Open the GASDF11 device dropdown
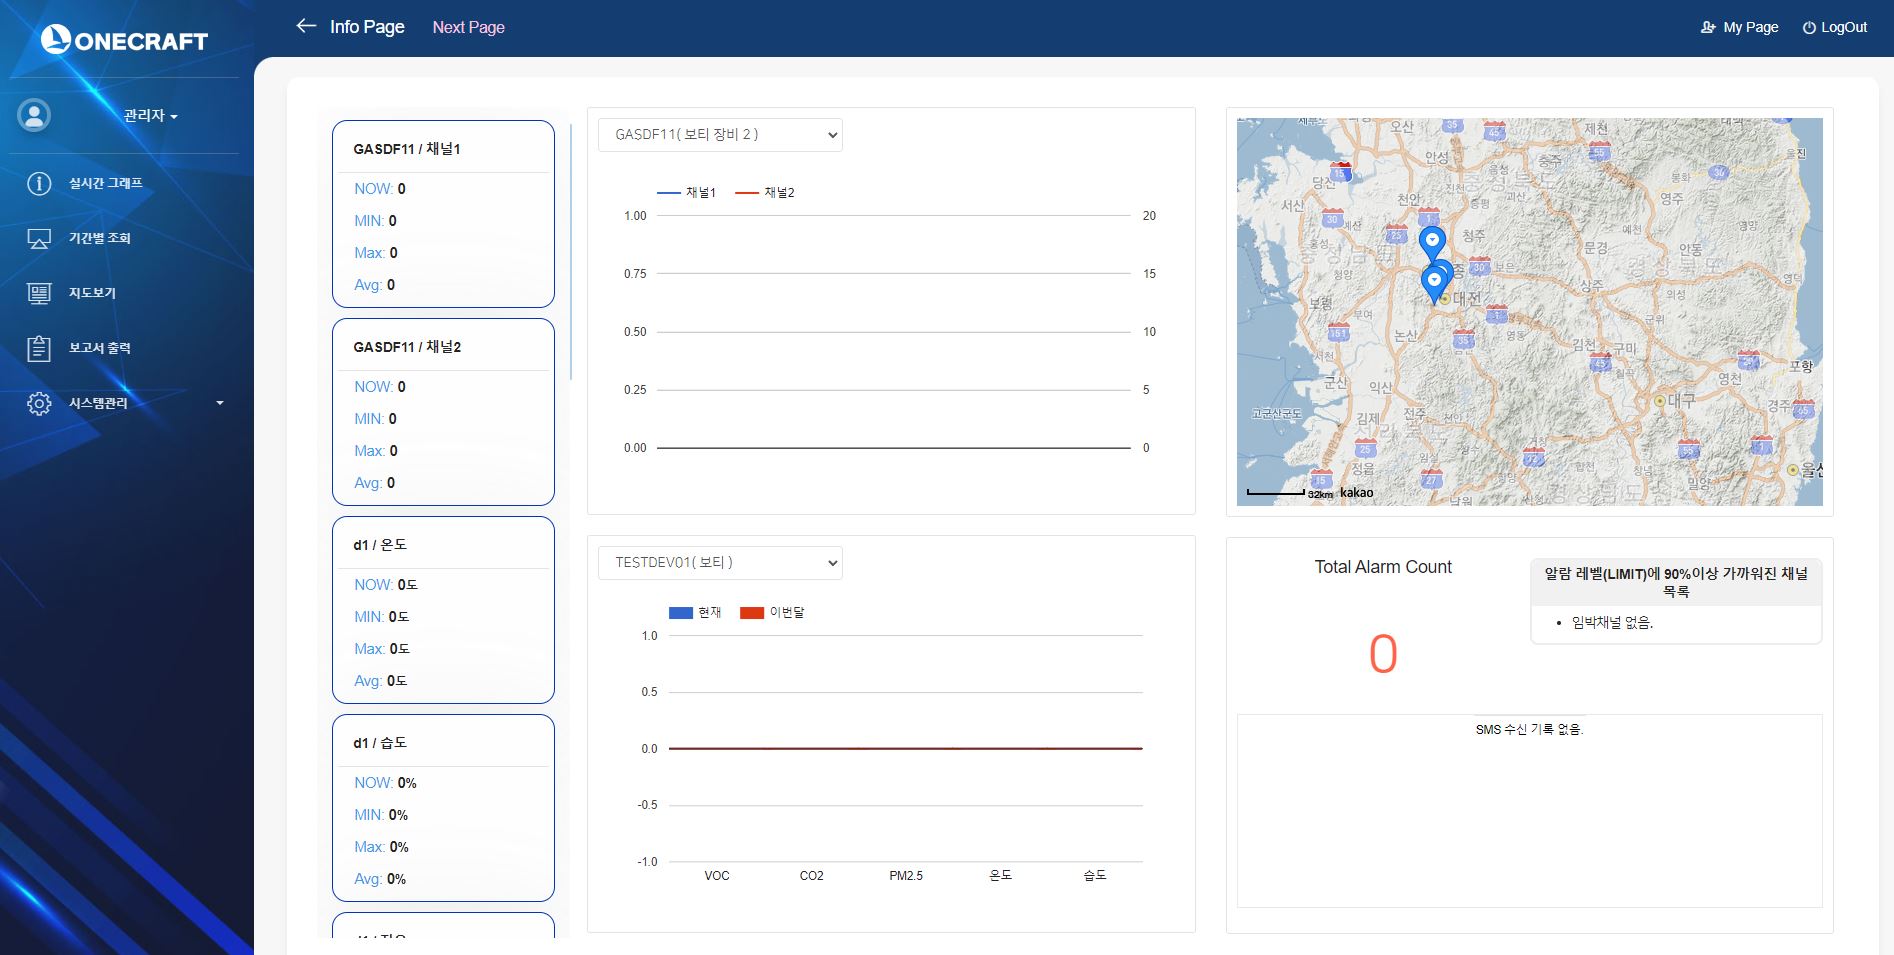1894x955 pixels. click(720, 135)
